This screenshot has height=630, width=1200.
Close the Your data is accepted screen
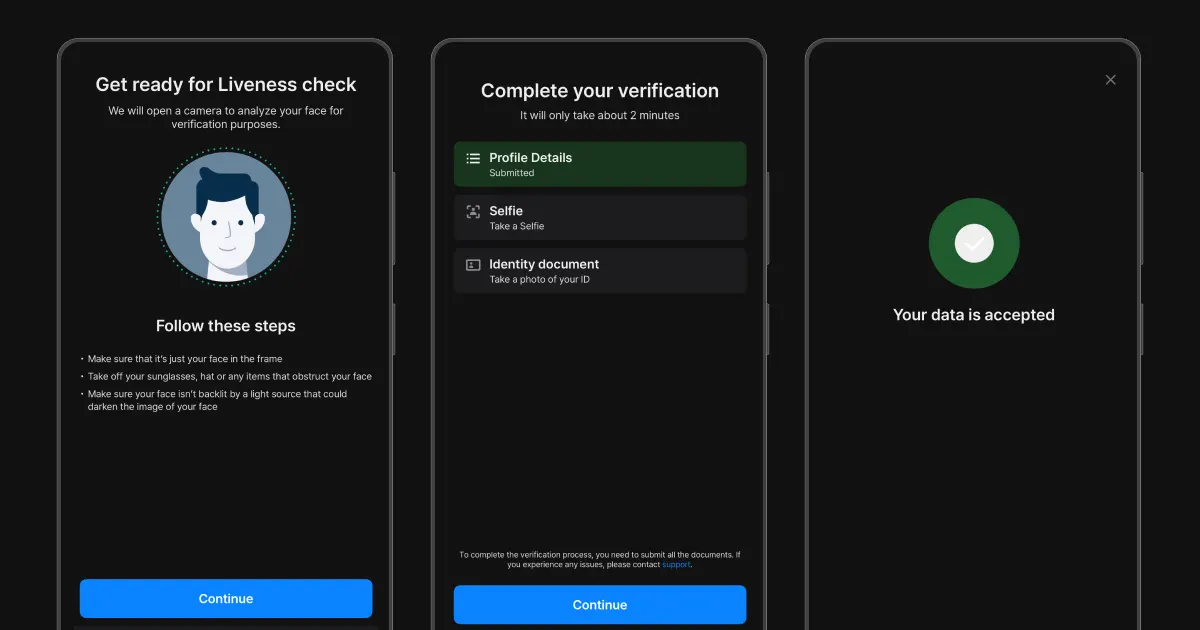(x=1110, y=80)
